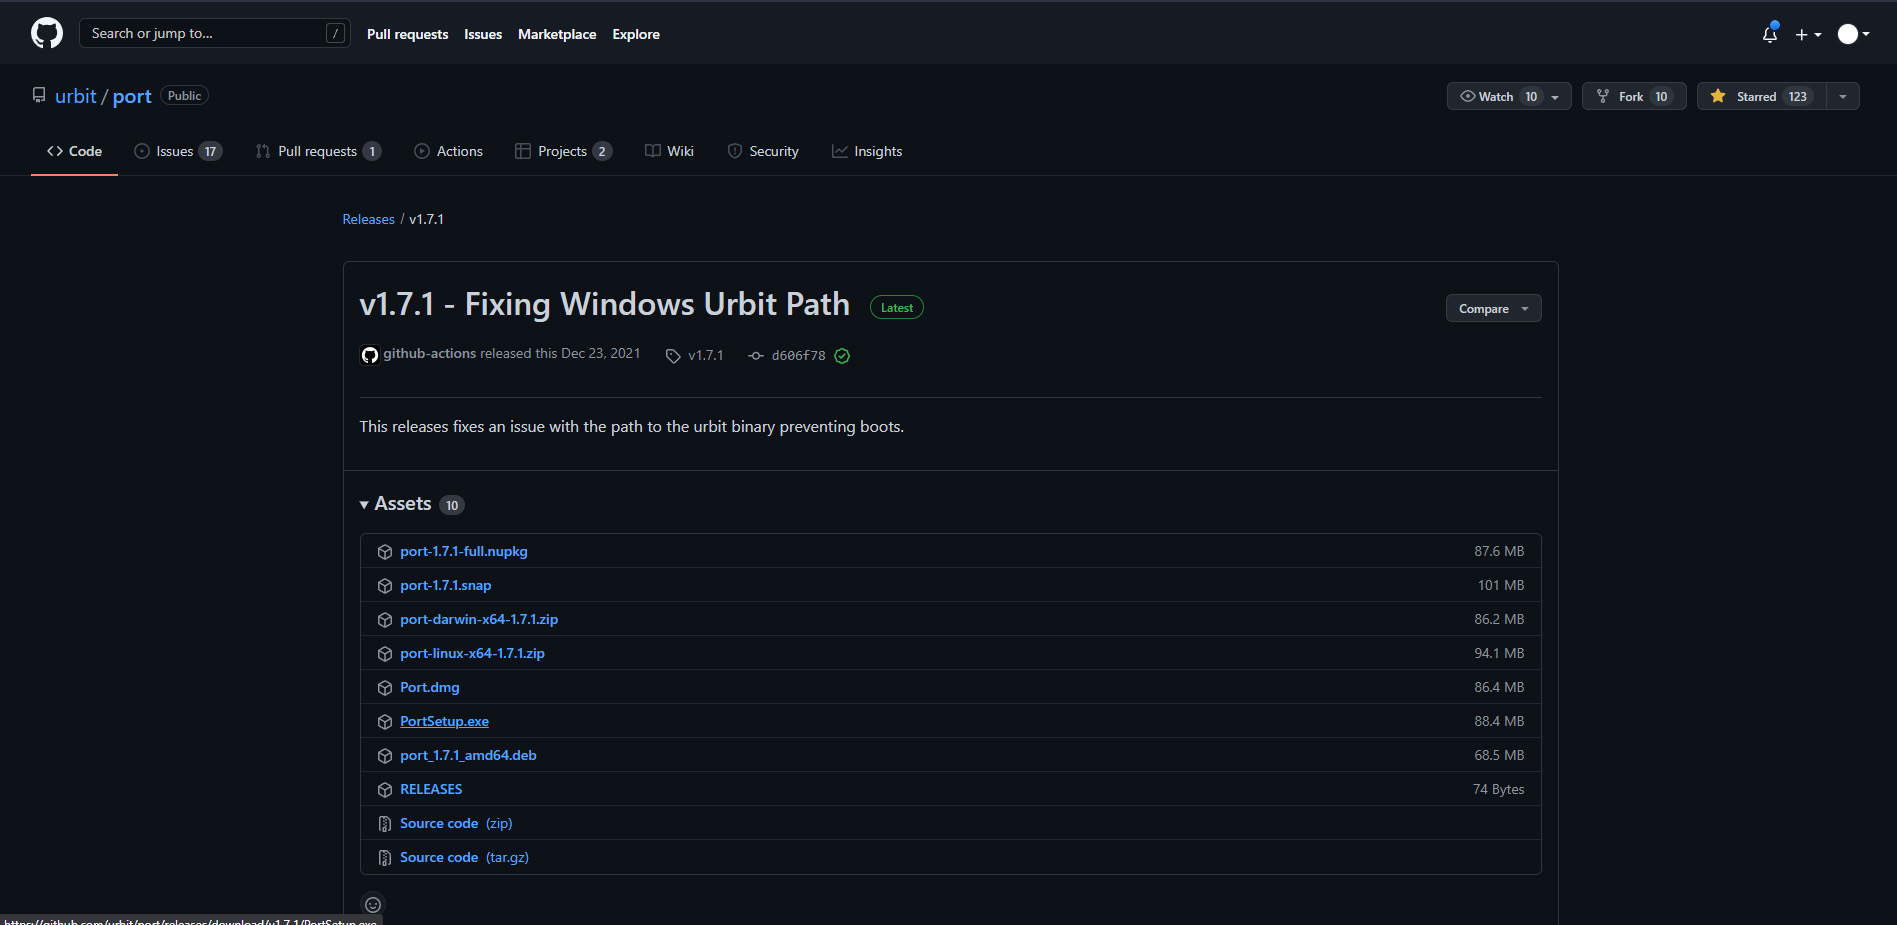Image resolution: width=1897 pixels, height=925 pixels.
Task: Select the Code tab
Action: pos(74,151)
